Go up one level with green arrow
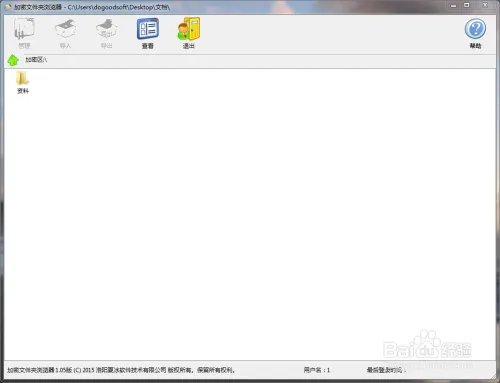The image size is (500, 383). tap(13, 60)
